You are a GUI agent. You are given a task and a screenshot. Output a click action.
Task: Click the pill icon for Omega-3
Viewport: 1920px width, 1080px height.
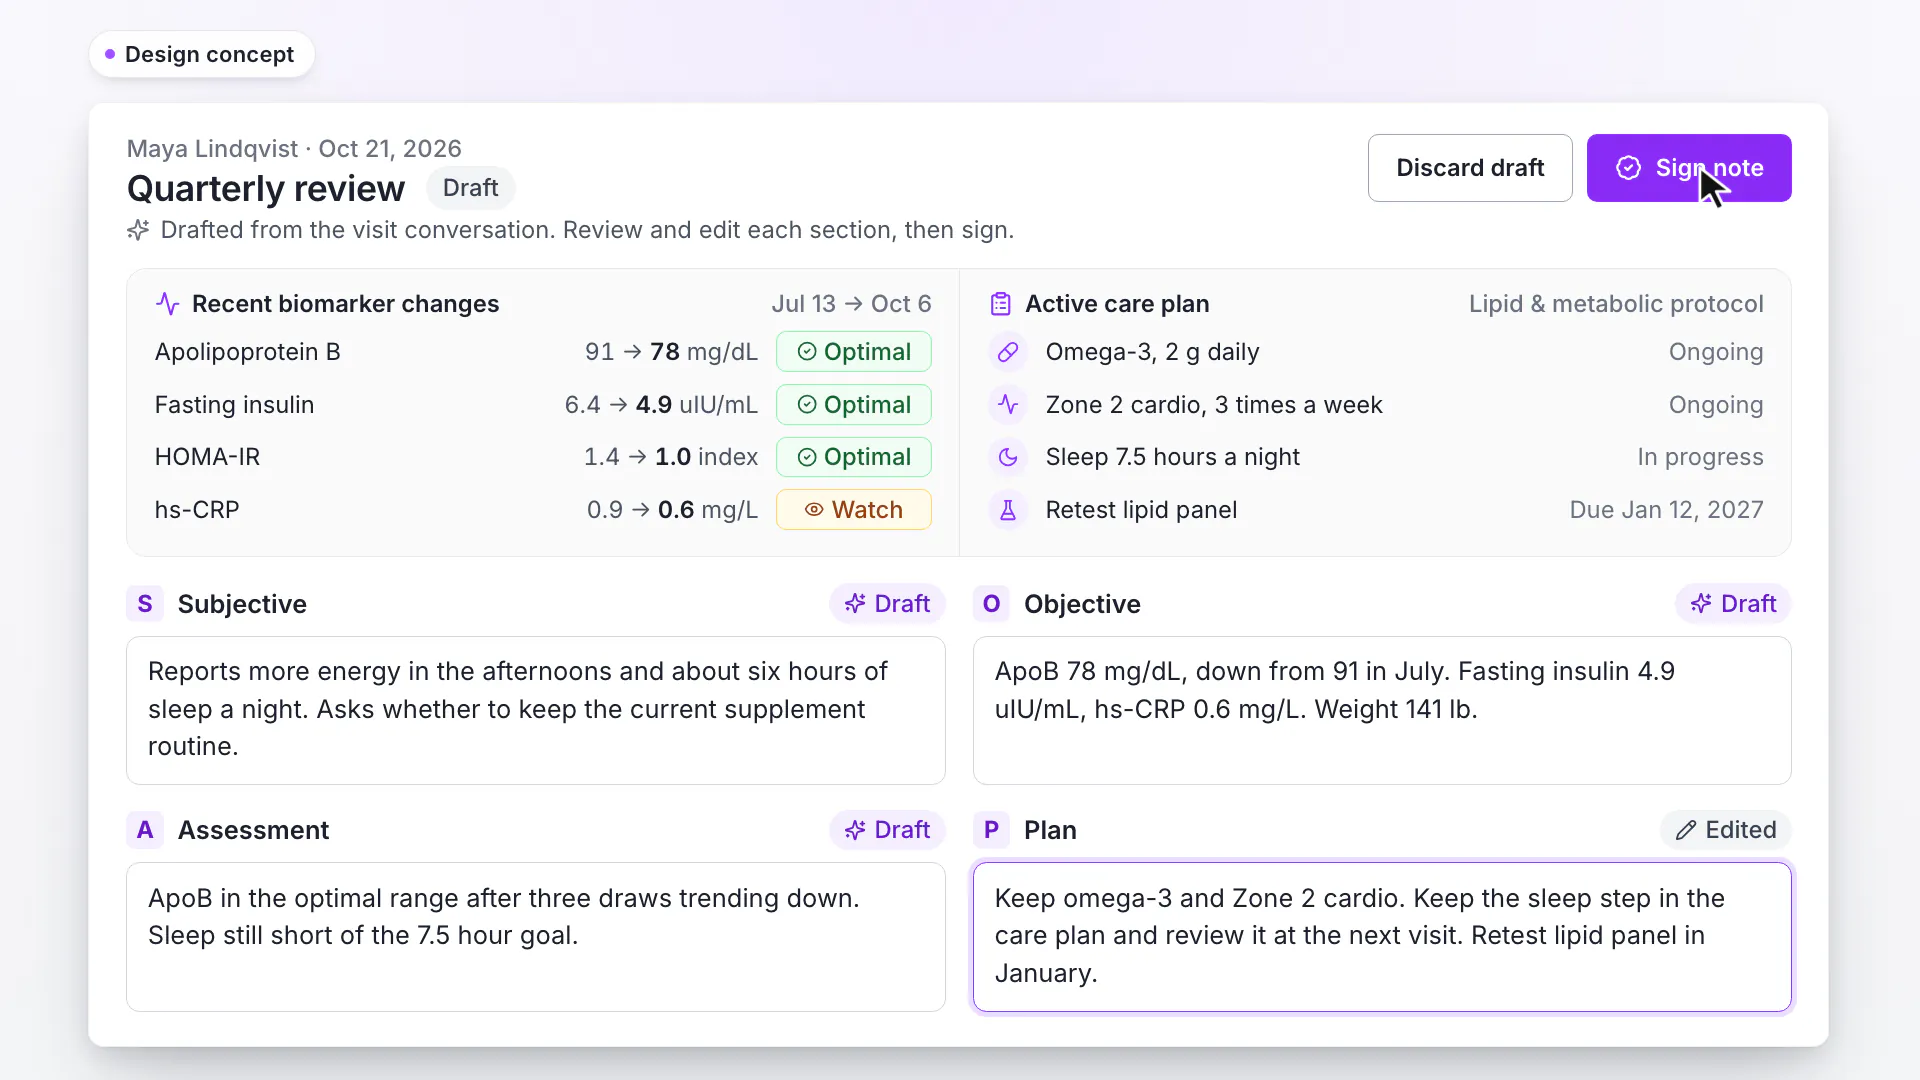point(1008,352)
